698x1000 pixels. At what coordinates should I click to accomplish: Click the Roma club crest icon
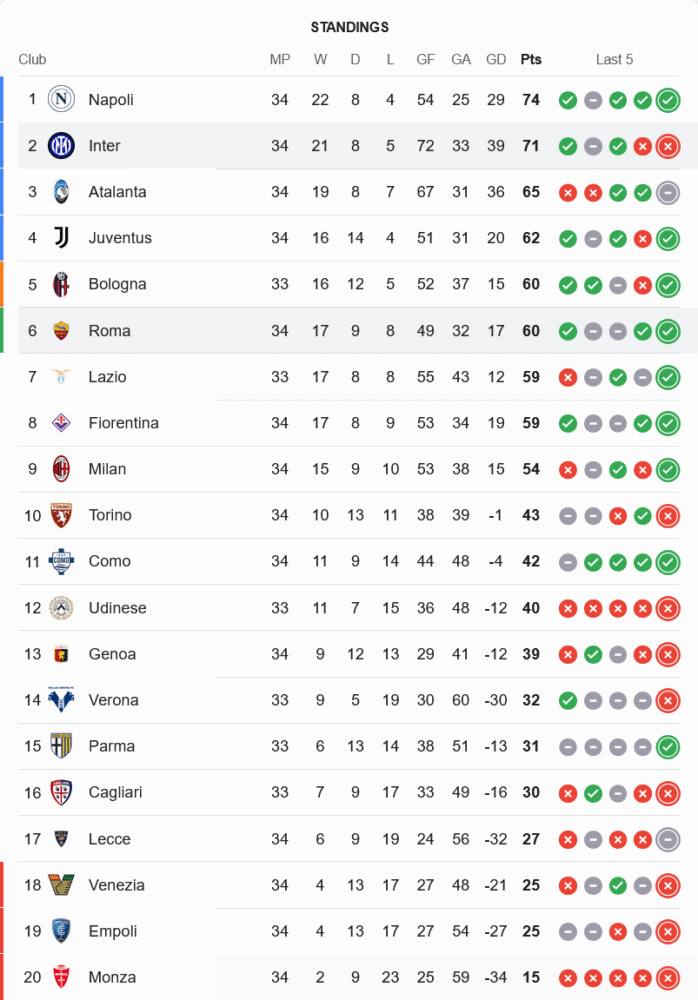61,331
